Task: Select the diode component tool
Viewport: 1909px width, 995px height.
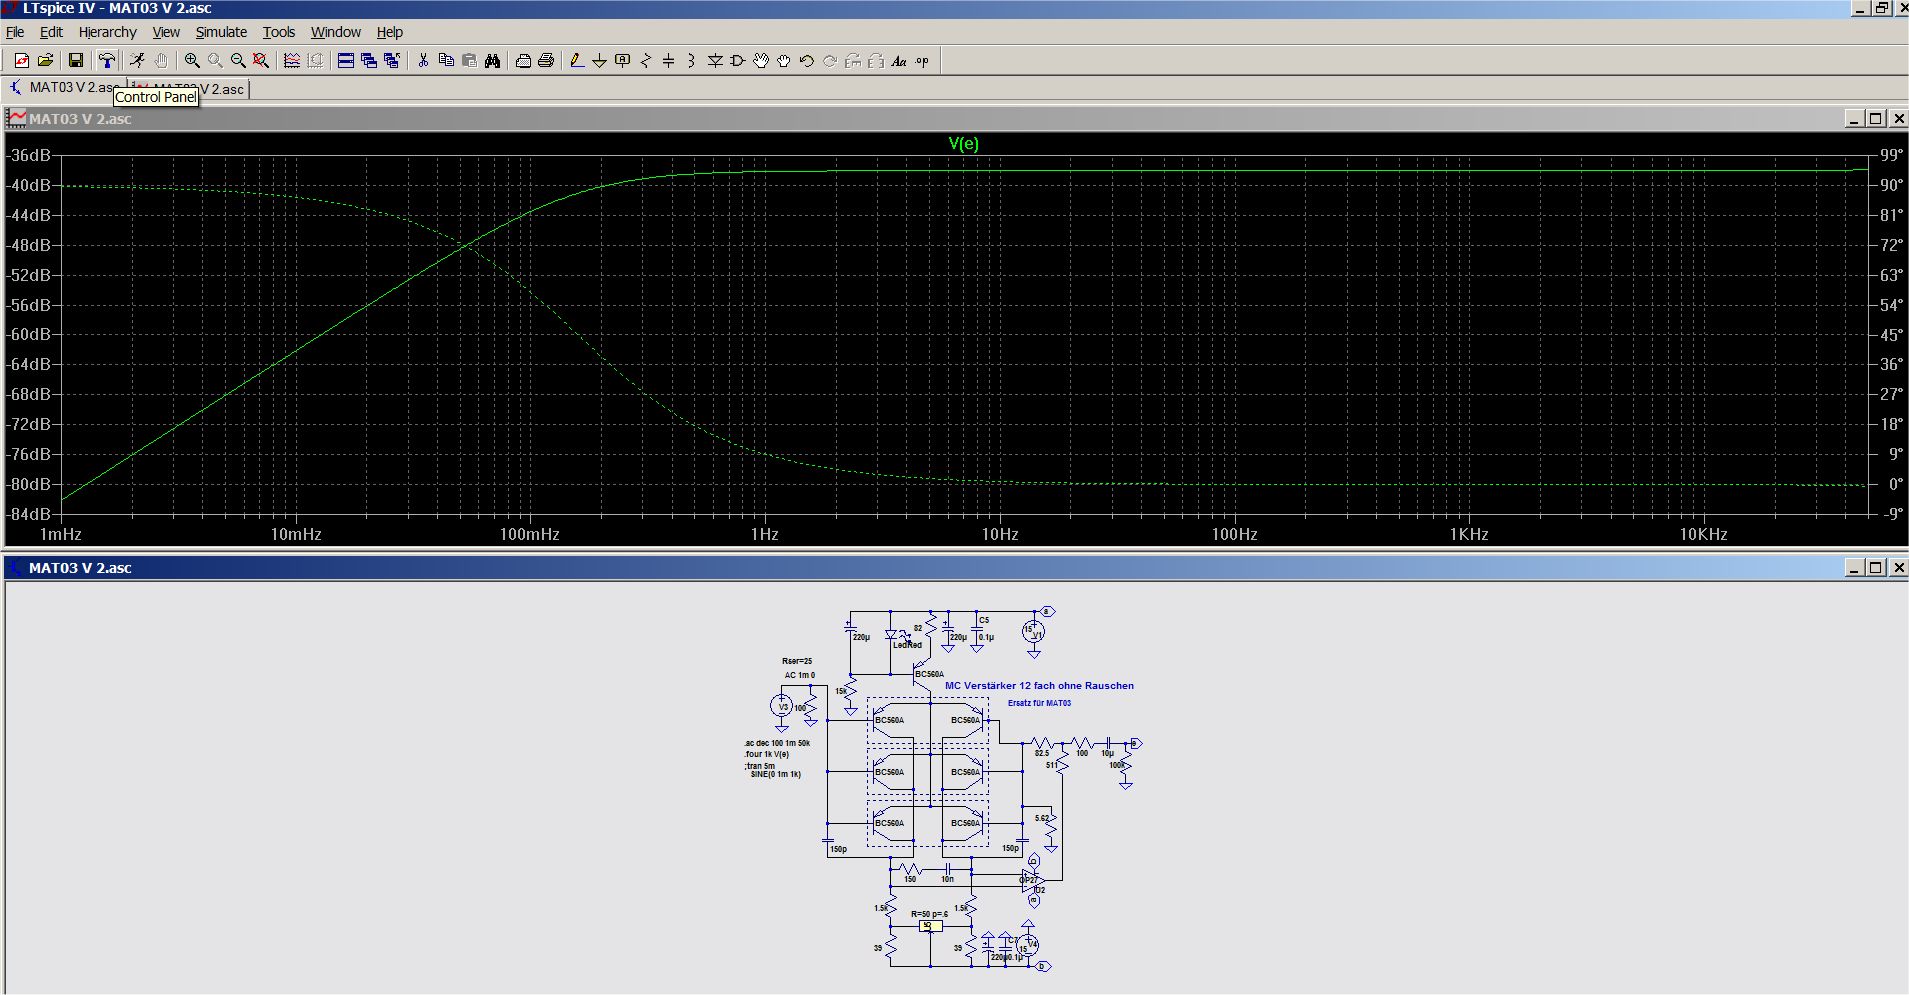Action: pos(715,61)
